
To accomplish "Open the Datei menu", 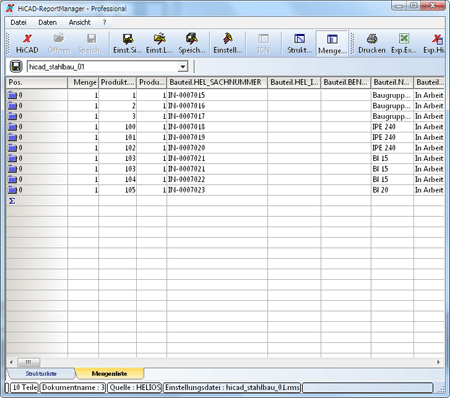I will point(18,22).
